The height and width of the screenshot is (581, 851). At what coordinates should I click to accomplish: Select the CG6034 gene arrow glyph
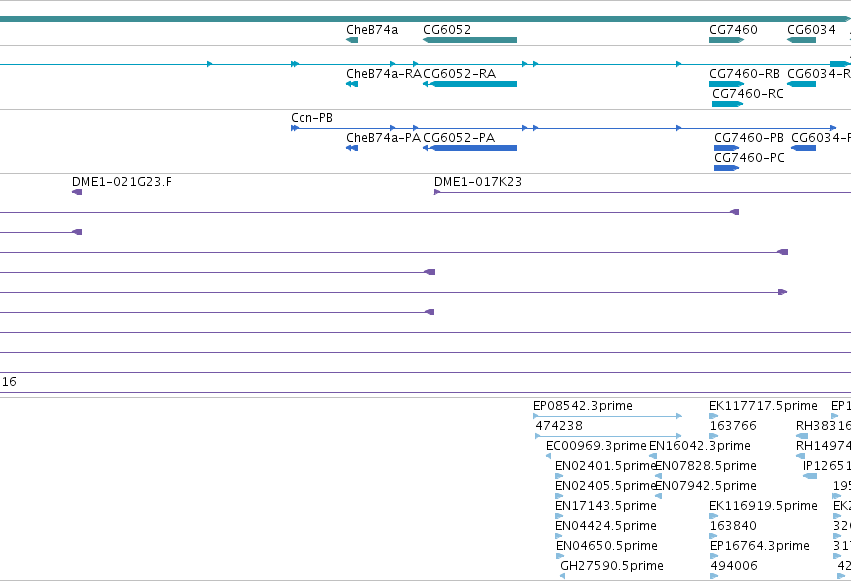point(801,40)
